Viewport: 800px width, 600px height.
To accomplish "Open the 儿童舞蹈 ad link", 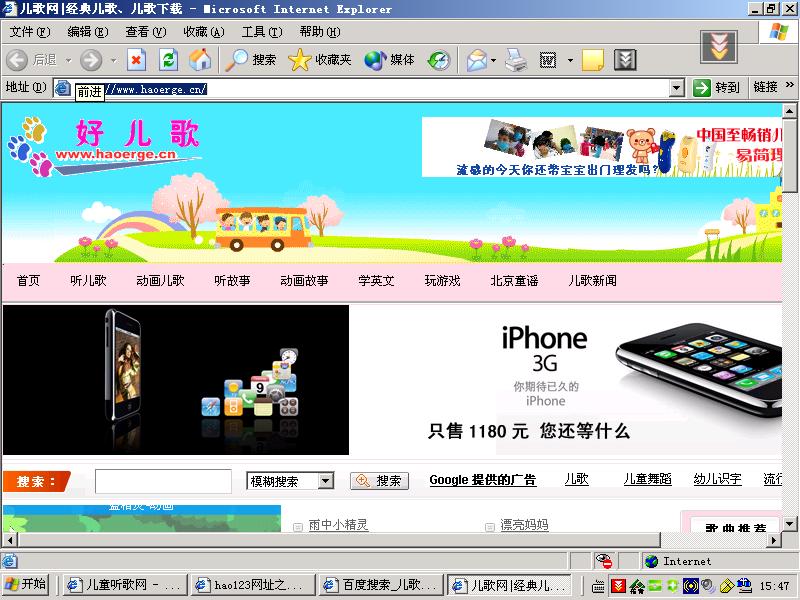I will pos(647,479).
